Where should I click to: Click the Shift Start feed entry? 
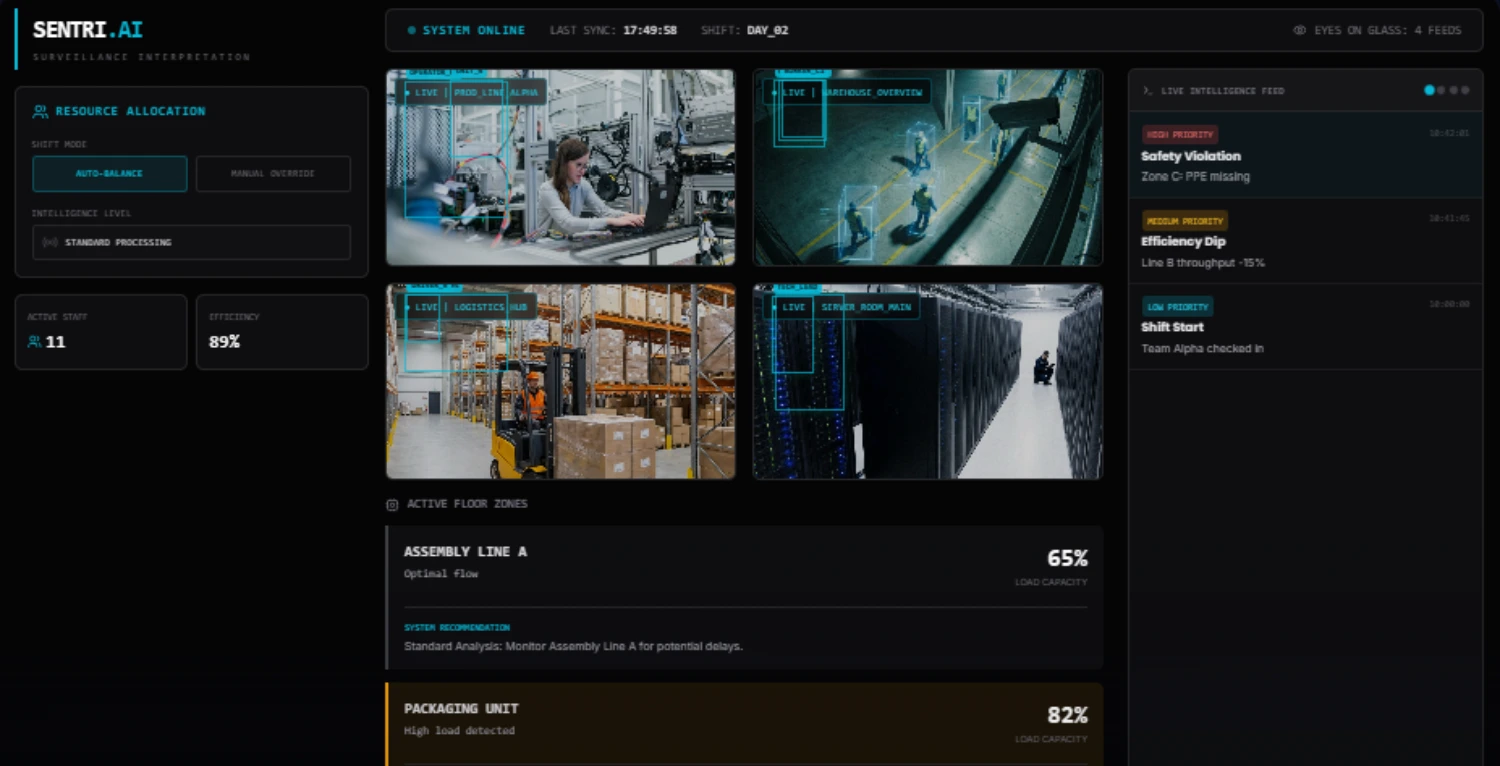tap(1304, 327)
